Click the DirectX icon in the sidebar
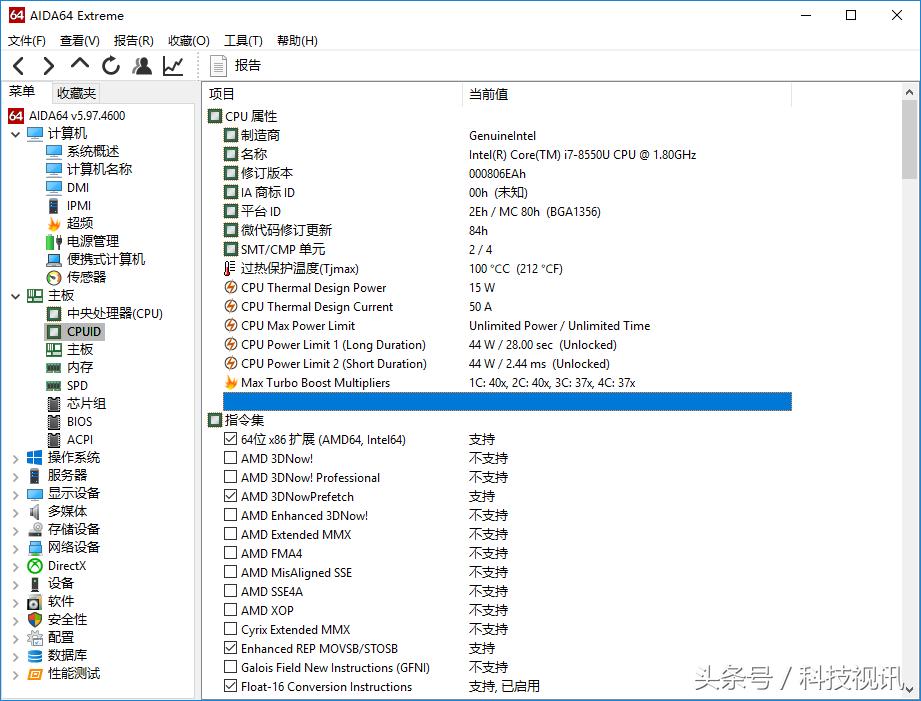The image size is (921, 701). [x=35, y=565]
